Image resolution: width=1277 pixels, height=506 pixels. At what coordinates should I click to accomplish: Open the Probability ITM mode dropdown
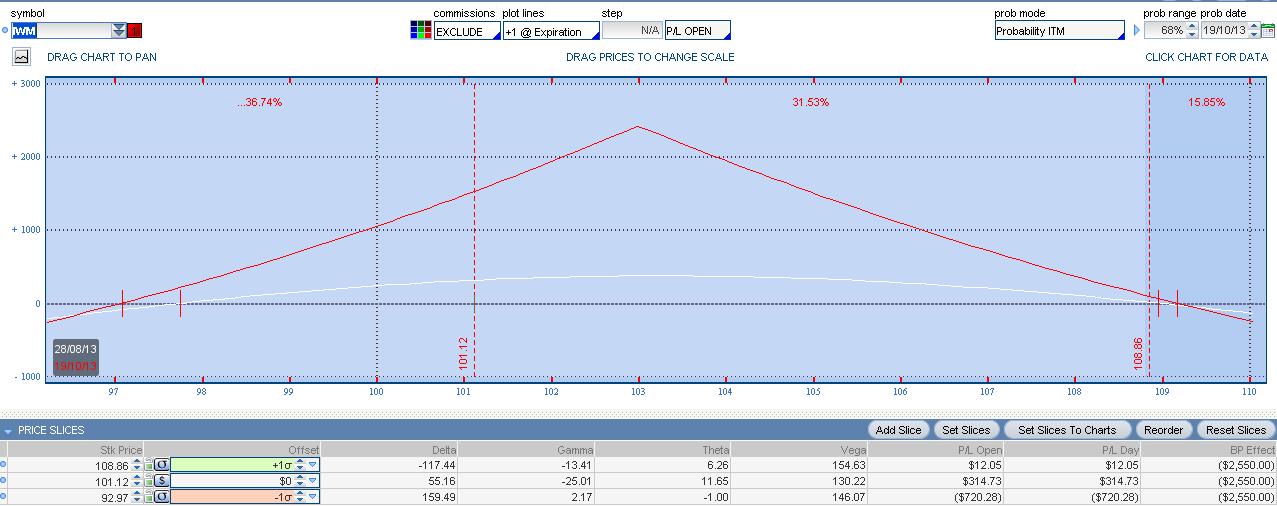[x=1059, y=31]
